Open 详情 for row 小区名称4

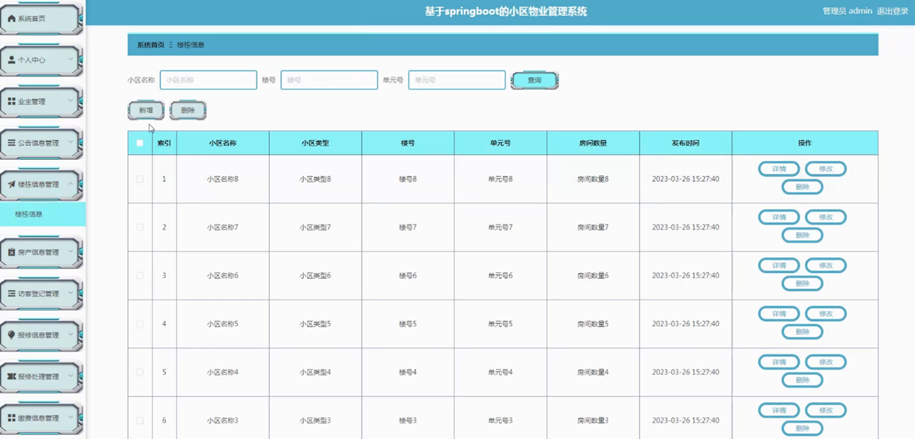click(779, 362)
